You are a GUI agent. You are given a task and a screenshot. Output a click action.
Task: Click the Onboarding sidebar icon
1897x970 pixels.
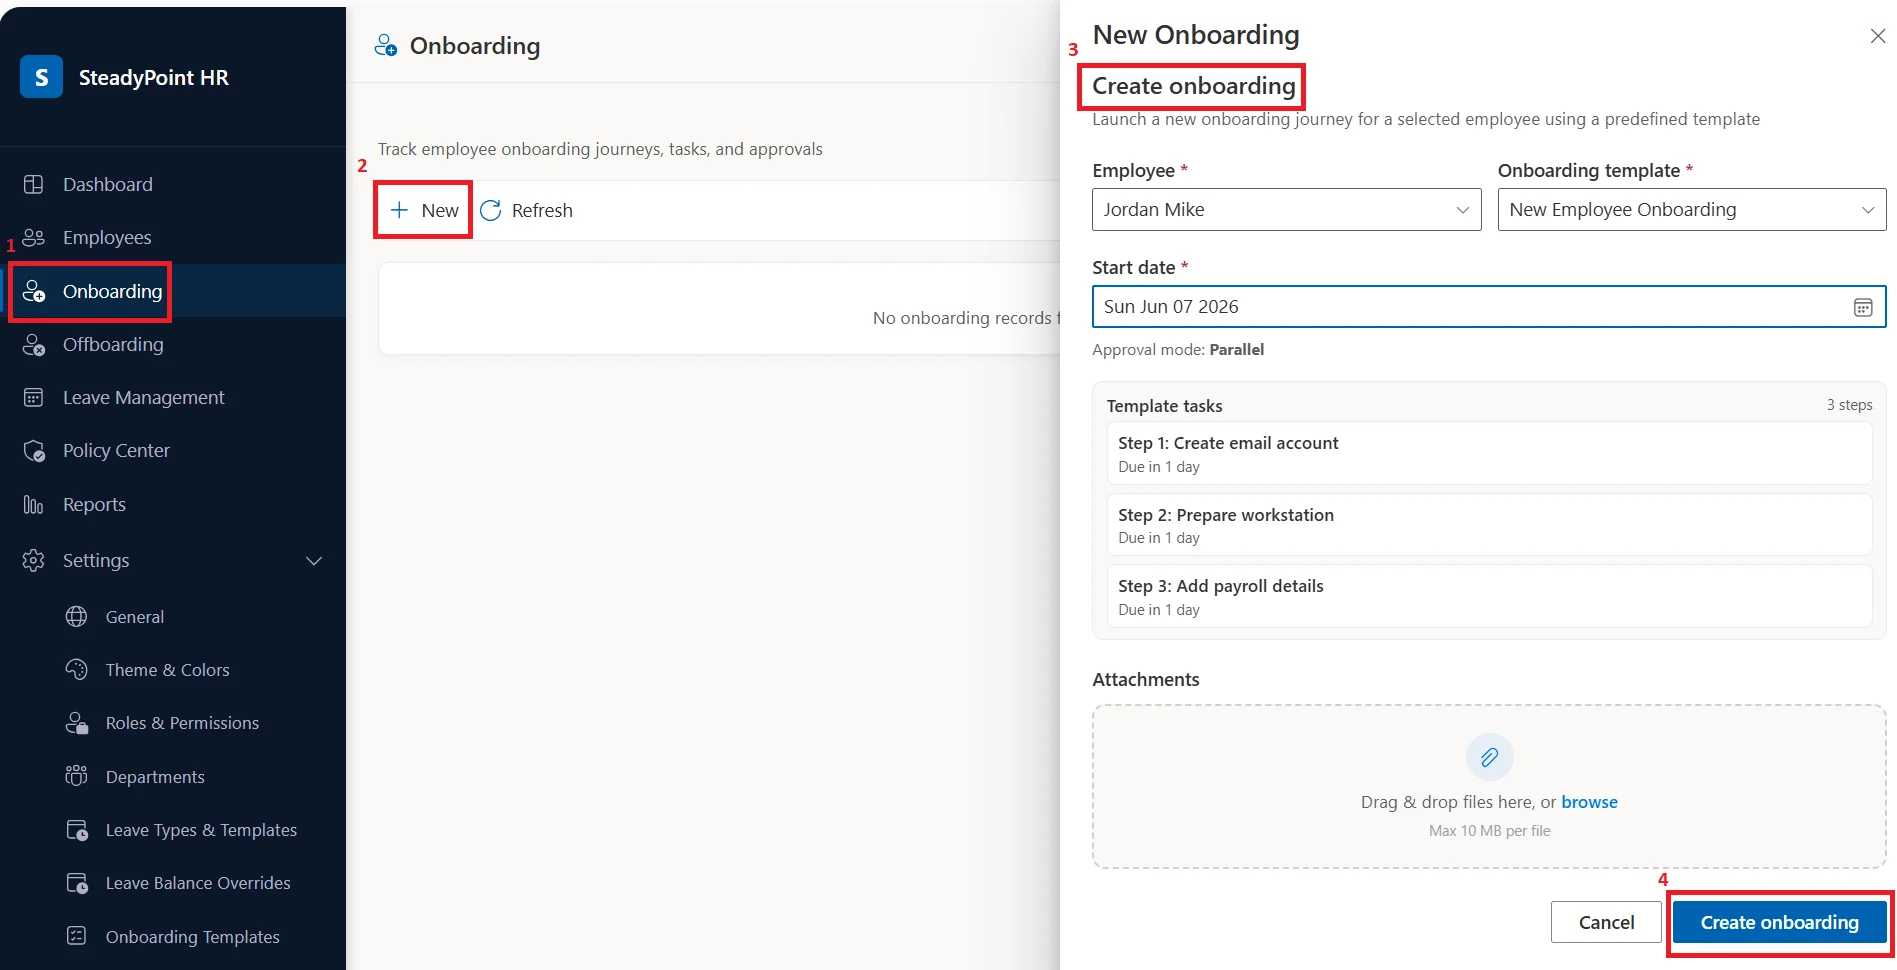[34, 291]
